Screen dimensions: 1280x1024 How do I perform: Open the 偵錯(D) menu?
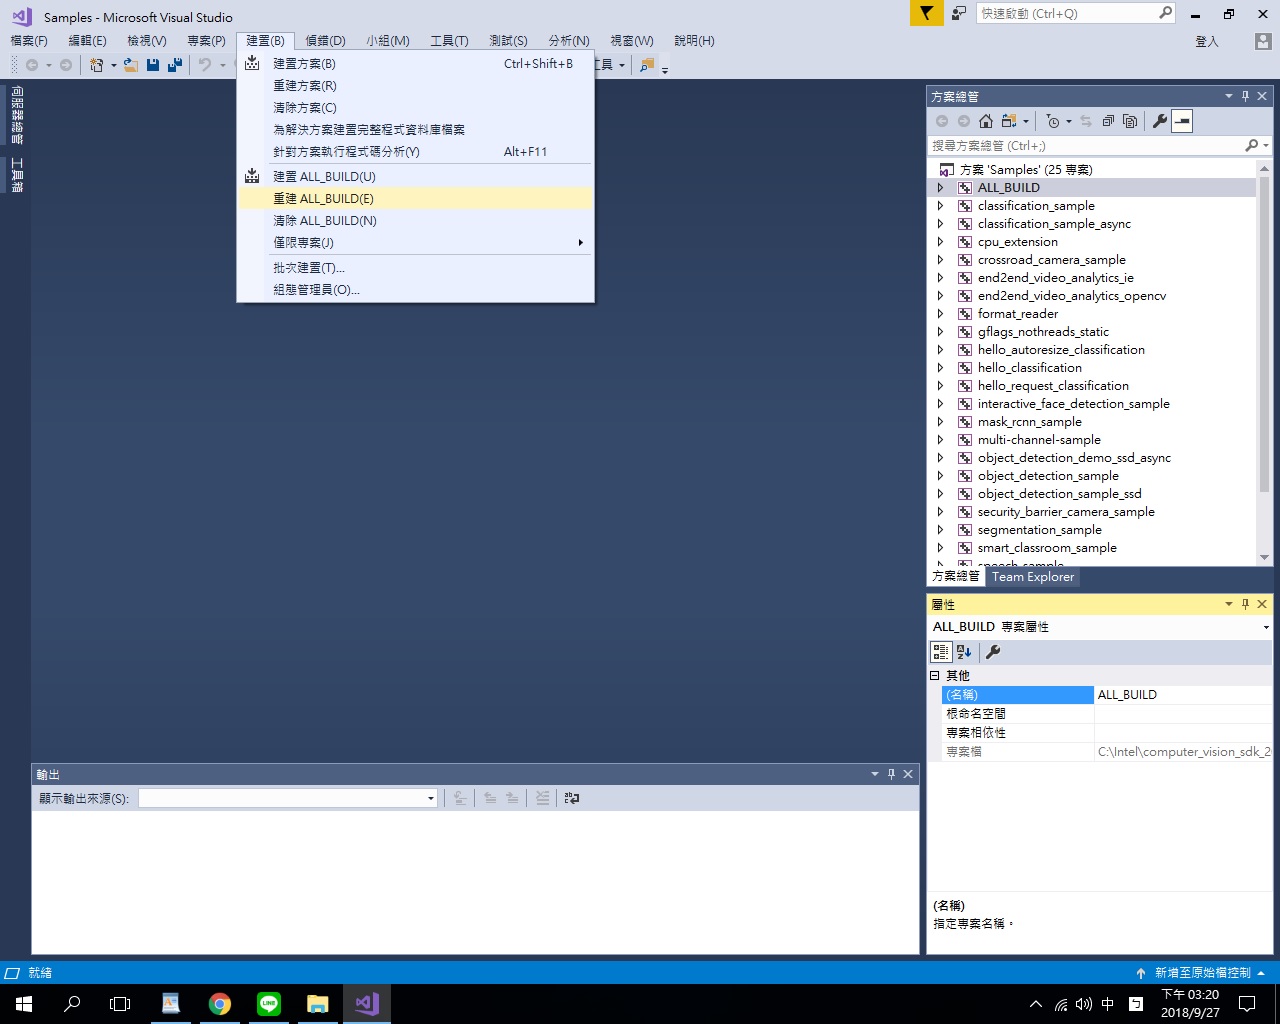[325, 41]
